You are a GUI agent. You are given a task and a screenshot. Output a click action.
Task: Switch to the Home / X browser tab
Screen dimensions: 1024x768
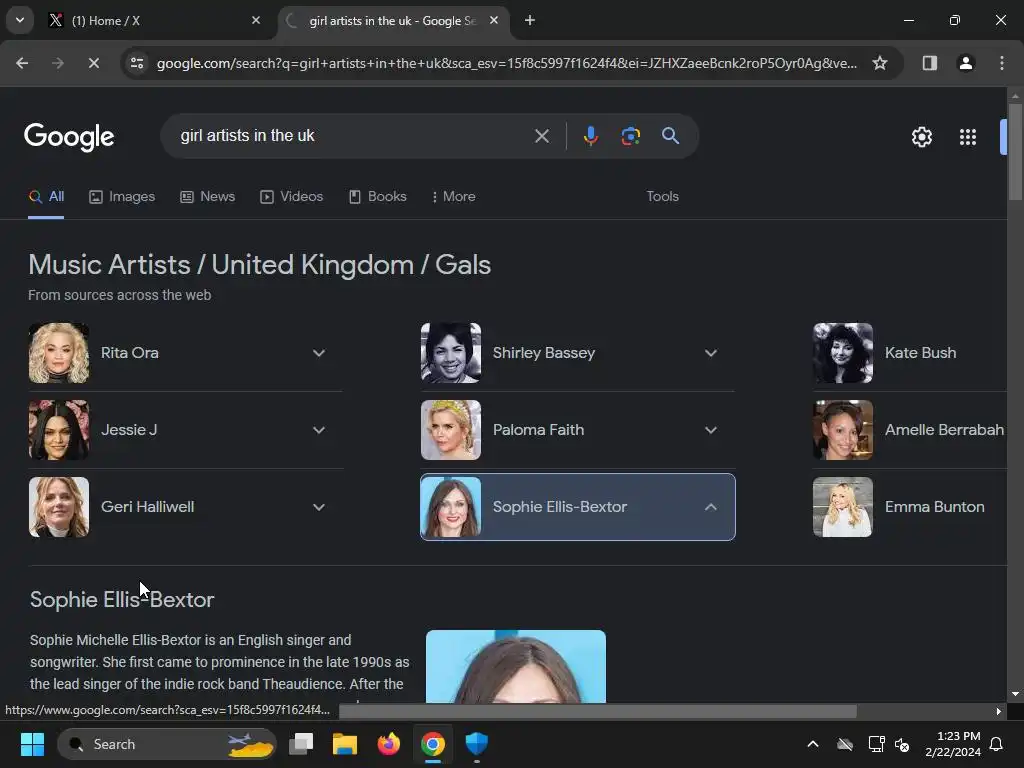(154, 20)
